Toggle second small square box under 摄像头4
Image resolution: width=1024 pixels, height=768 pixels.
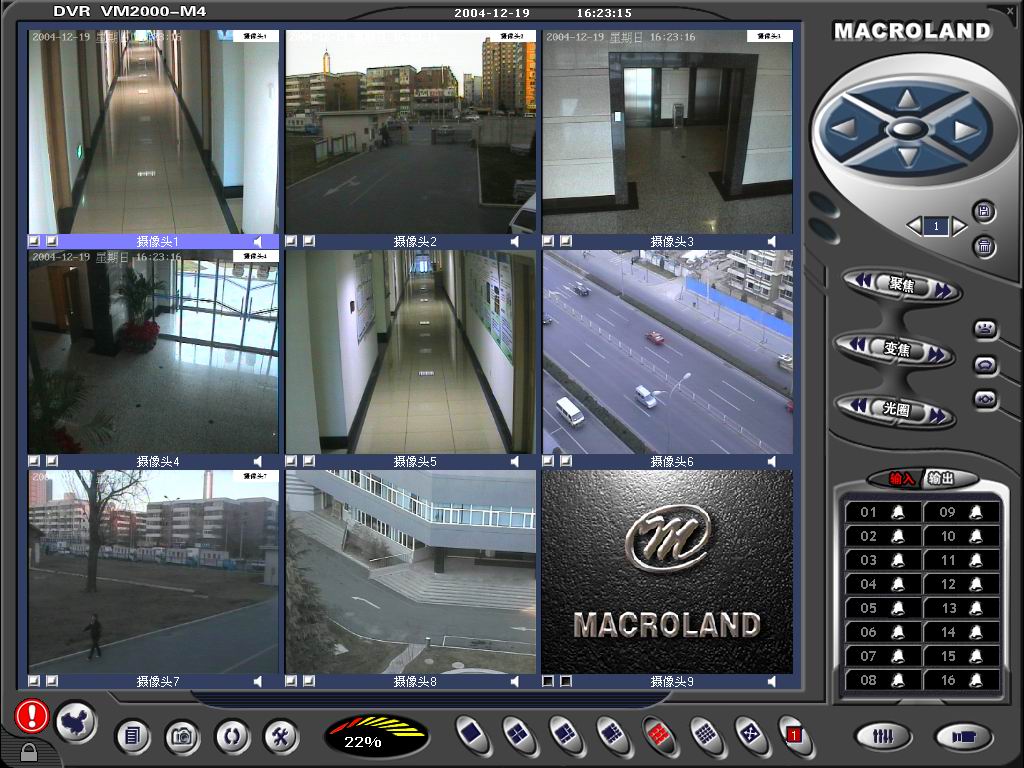[52, 461]
